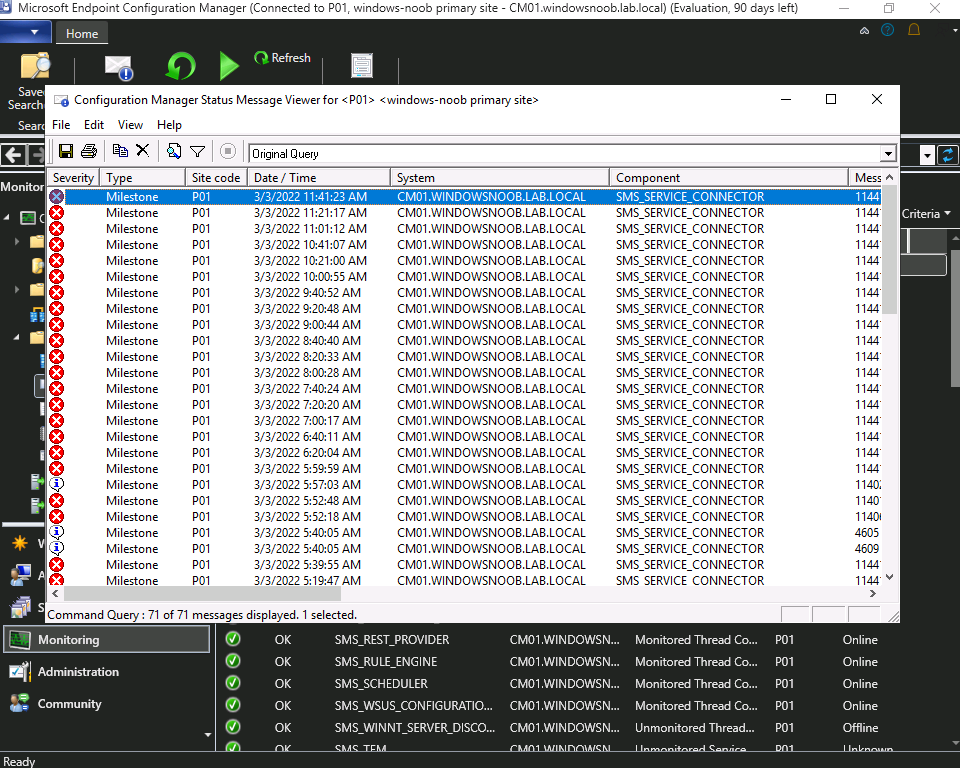This screenshot has width=960, height=768.
Task: Open the File menu
Action: point(61,125)
